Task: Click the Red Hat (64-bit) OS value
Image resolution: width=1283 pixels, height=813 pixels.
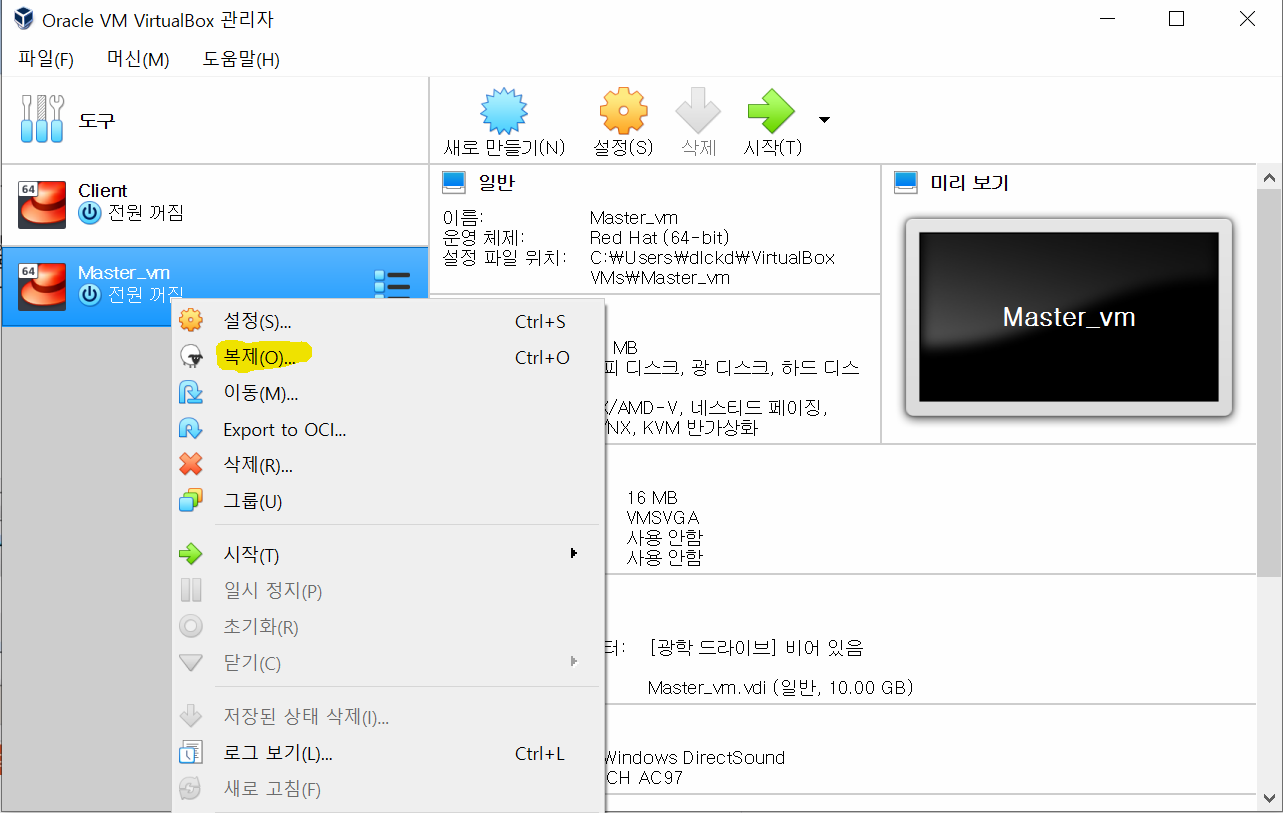Action: click(660, 237)
